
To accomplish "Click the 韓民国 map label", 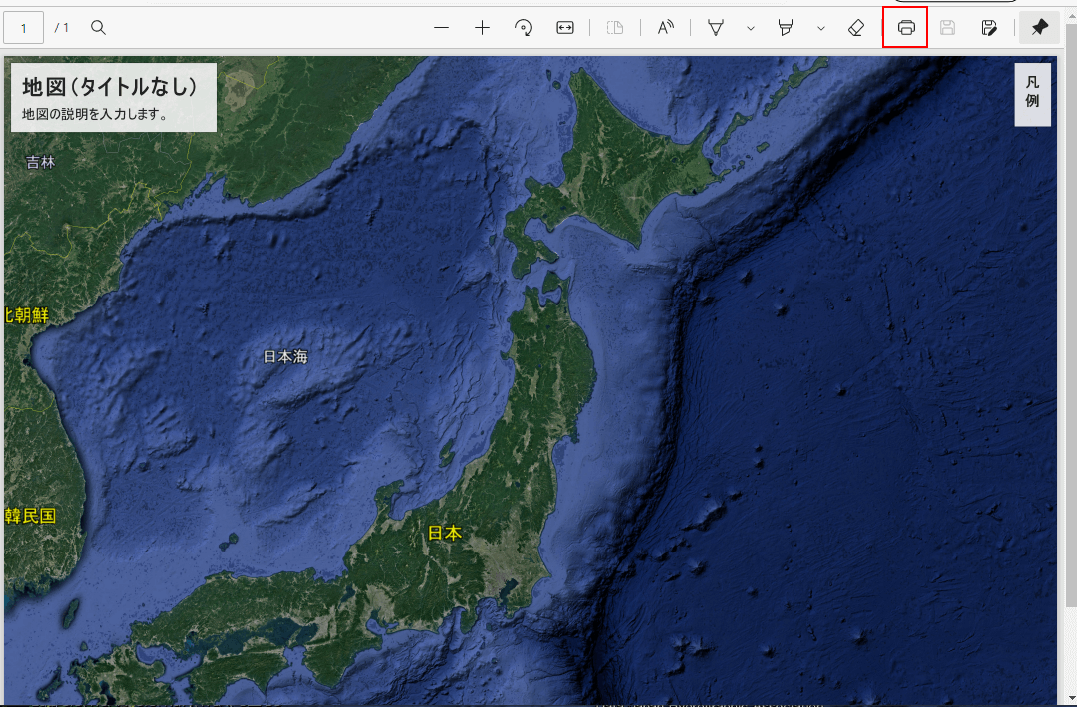I will (x=30, y=516).
